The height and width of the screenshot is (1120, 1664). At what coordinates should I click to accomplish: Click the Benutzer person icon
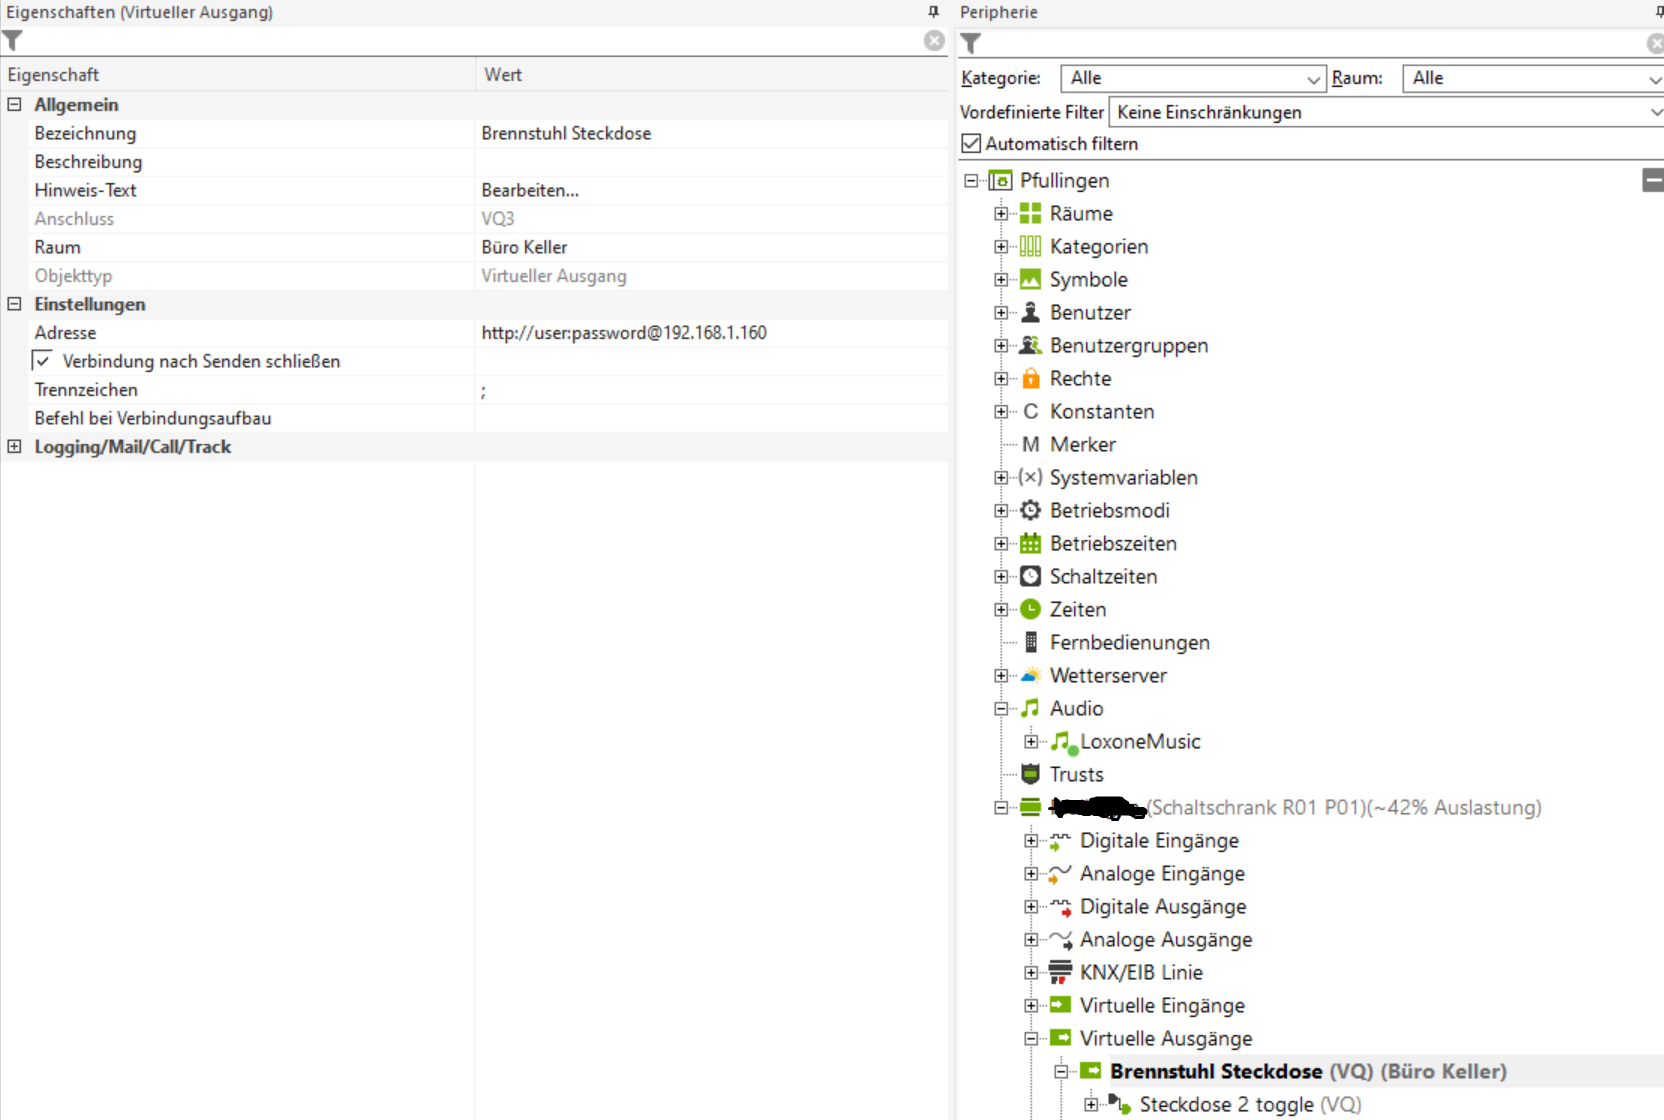coord(1030,312)
